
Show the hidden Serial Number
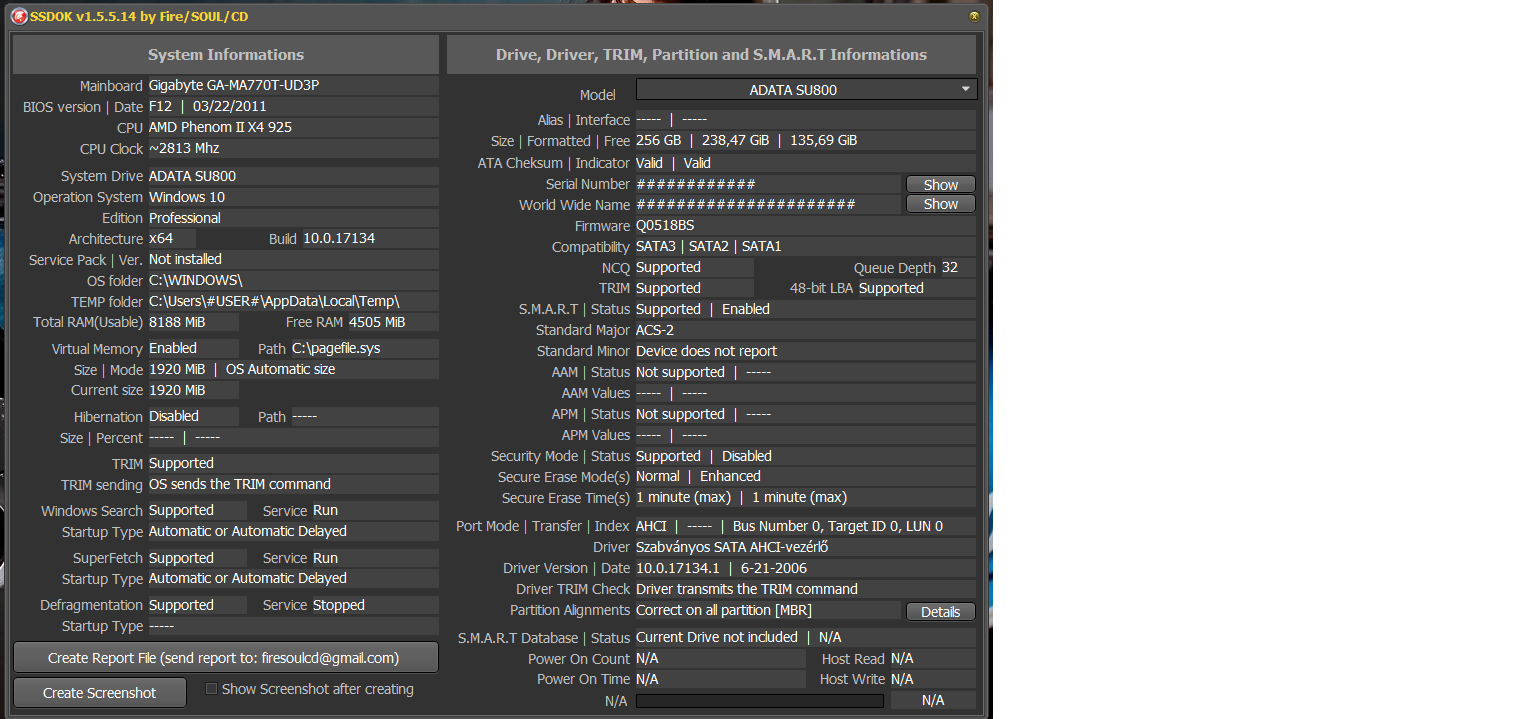[940, 184]
